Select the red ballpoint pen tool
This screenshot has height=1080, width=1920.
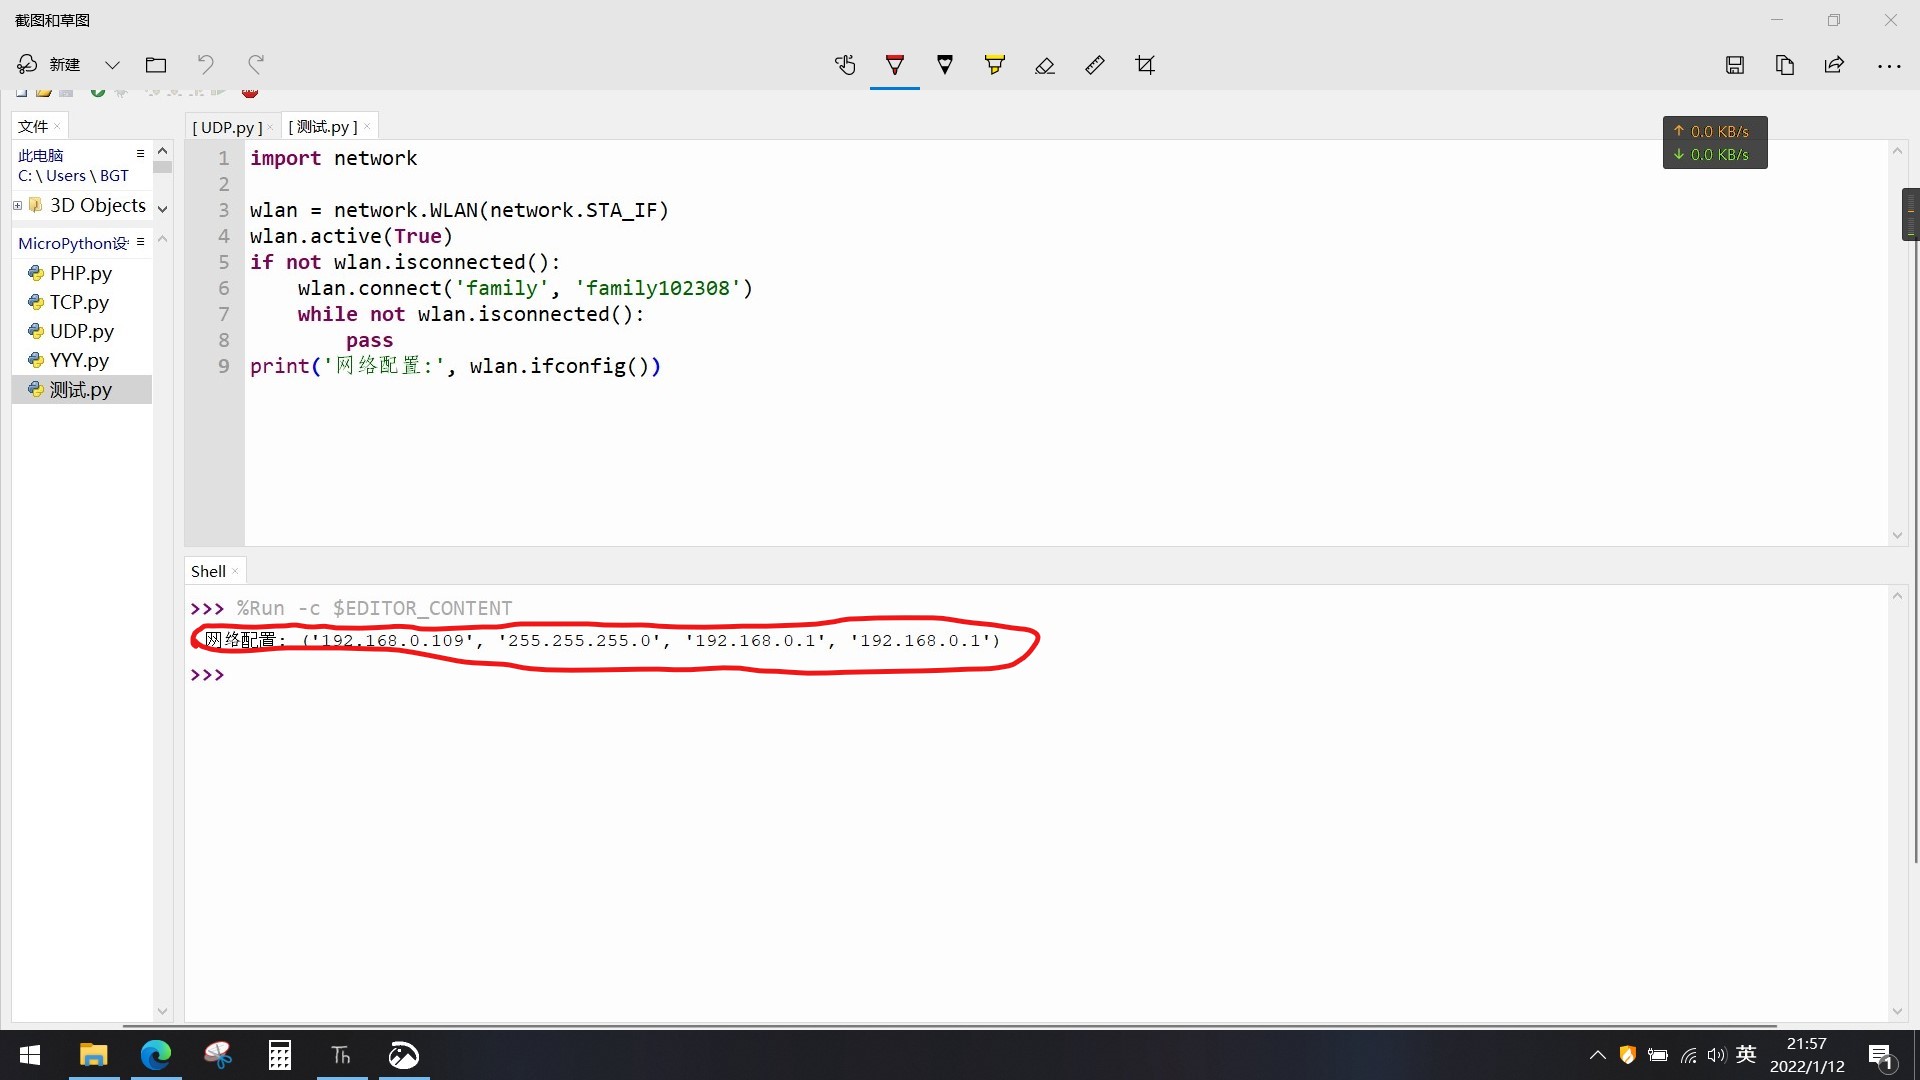pos(895,65)
